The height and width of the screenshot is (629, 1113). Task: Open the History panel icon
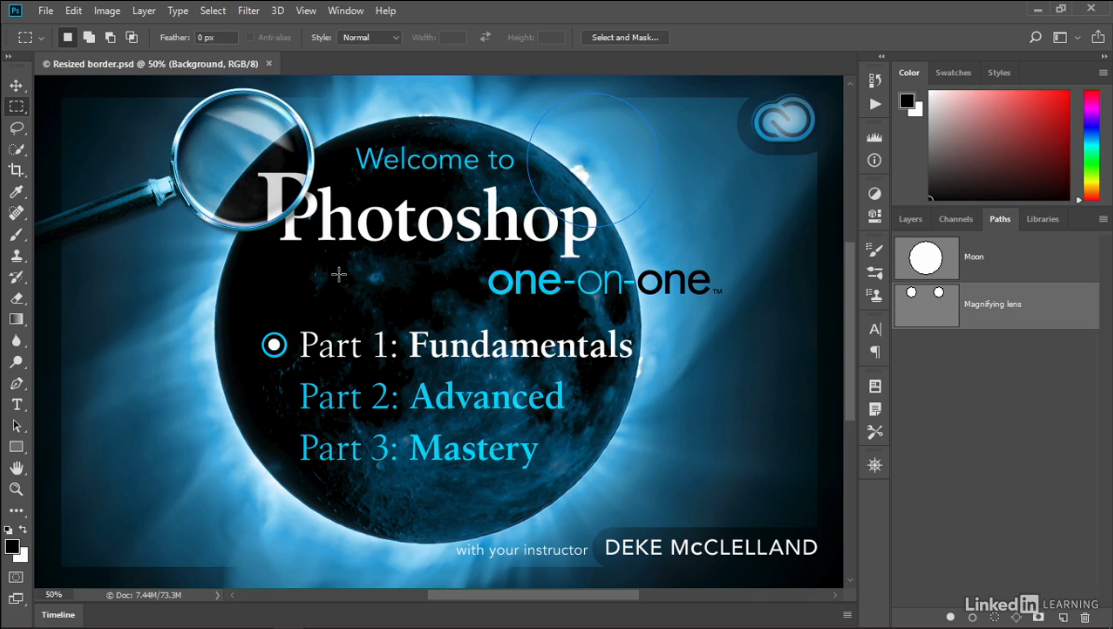coord(874,80)
